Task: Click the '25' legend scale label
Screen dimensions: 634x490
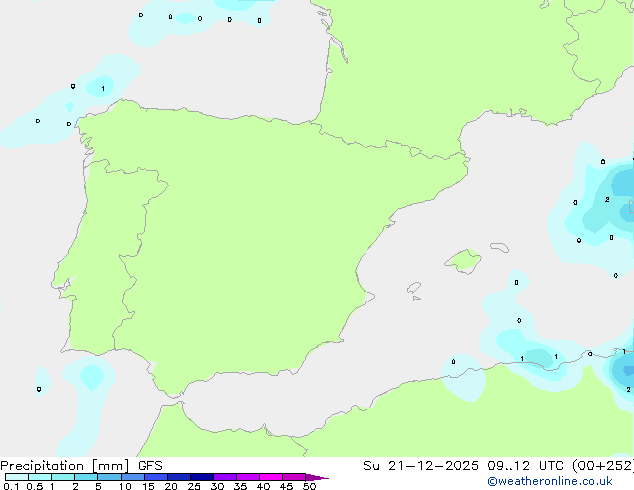Action: (194, 486)
